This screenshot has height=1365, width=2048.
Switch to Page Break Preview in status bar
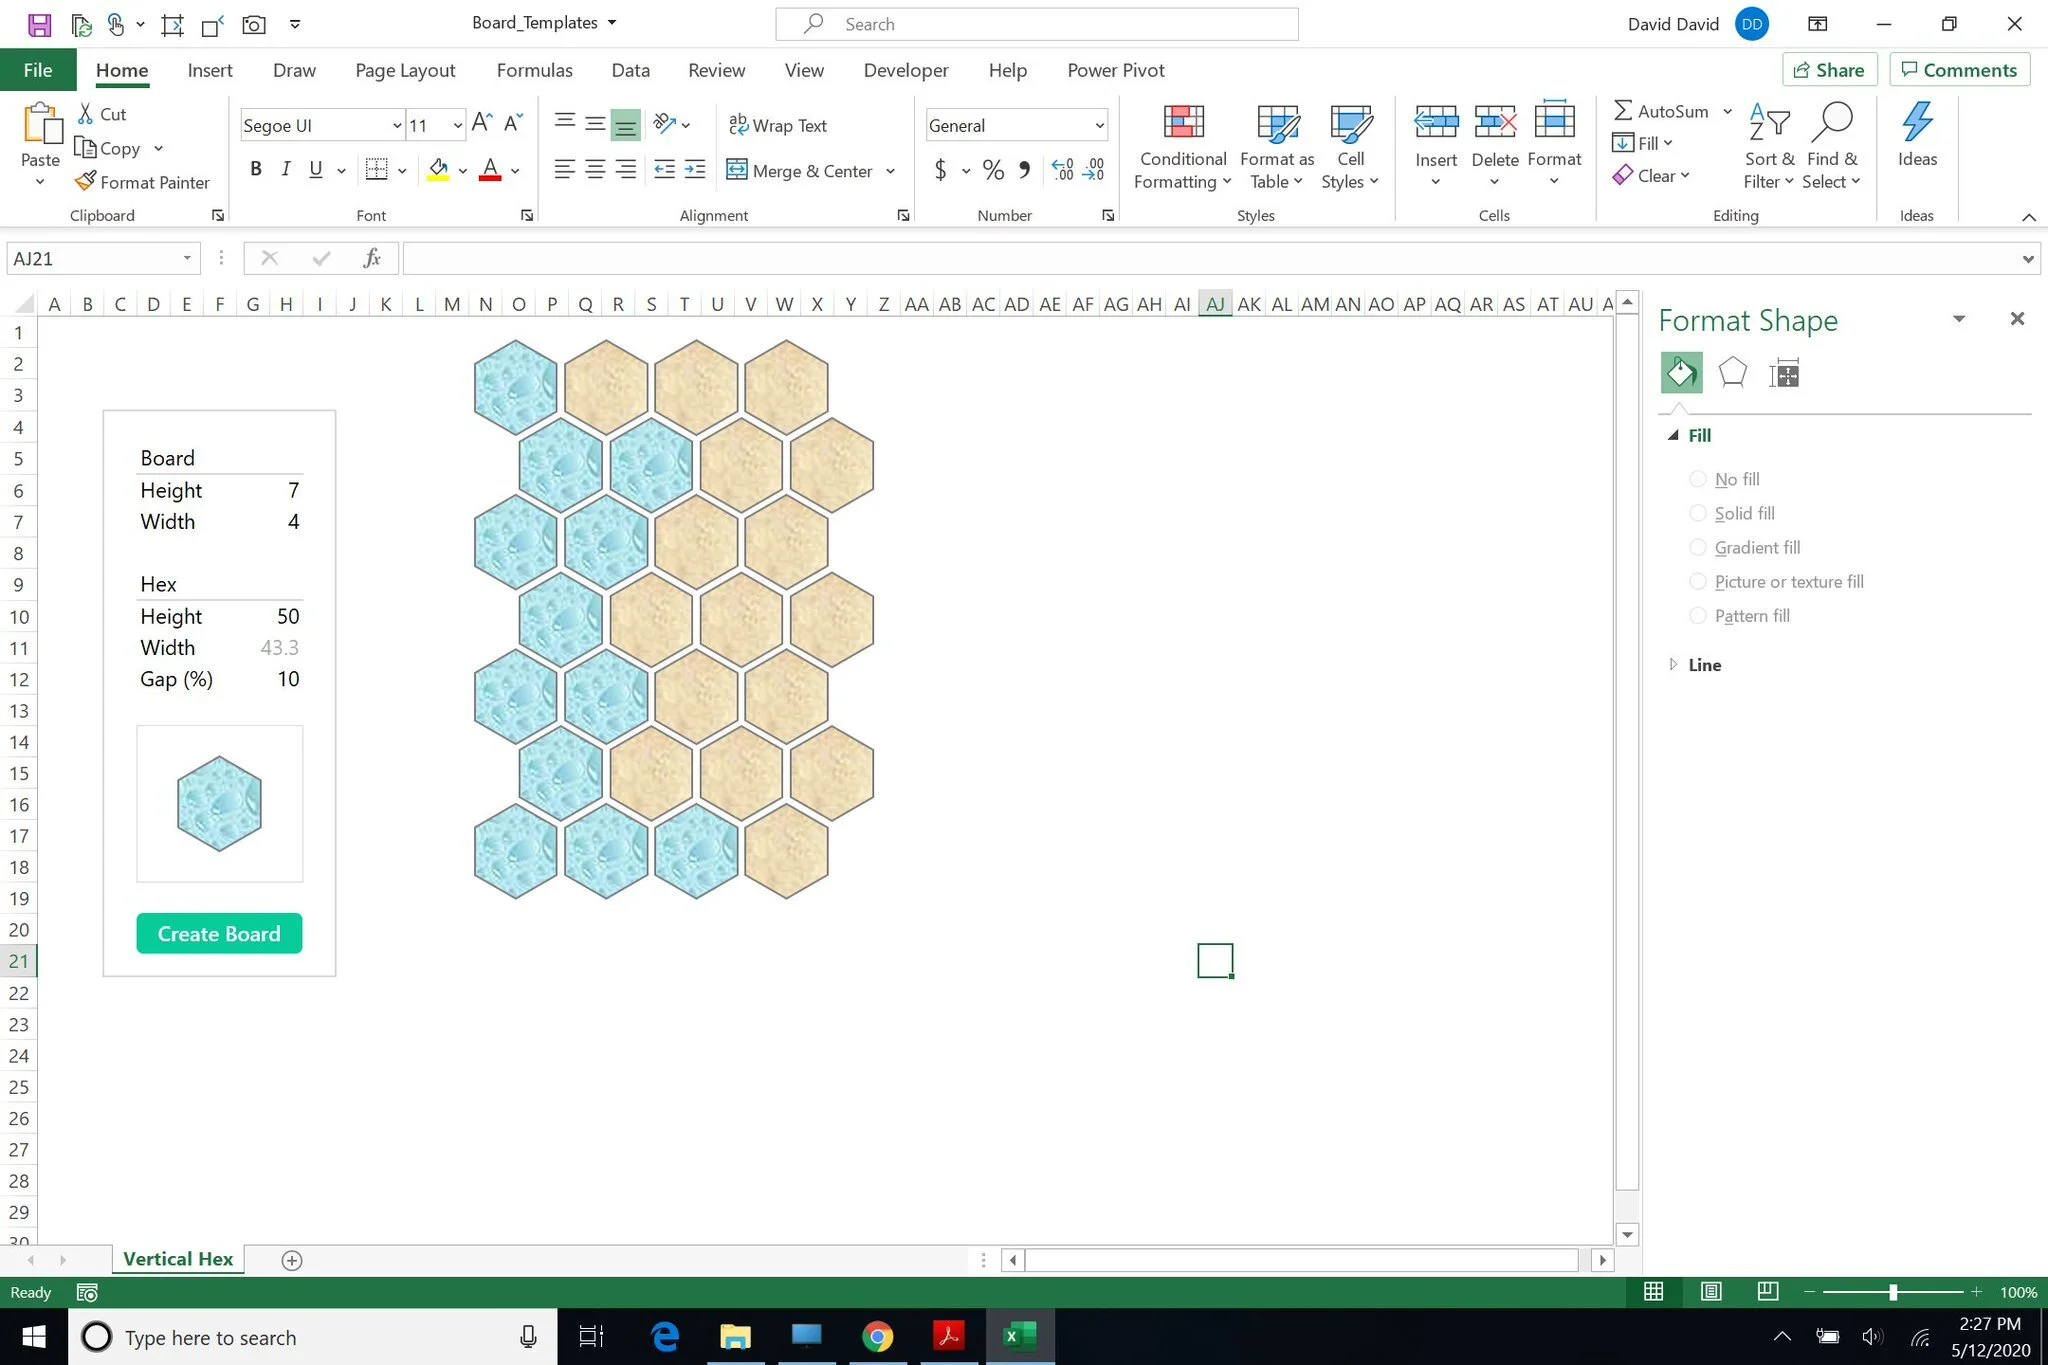1767,1291
